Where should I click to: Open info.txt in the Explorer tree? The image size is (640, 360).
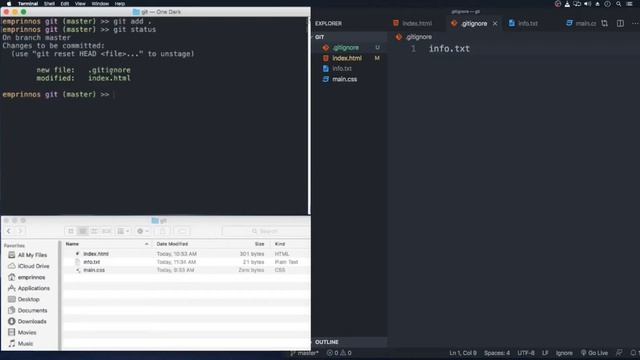coord(349,69)
